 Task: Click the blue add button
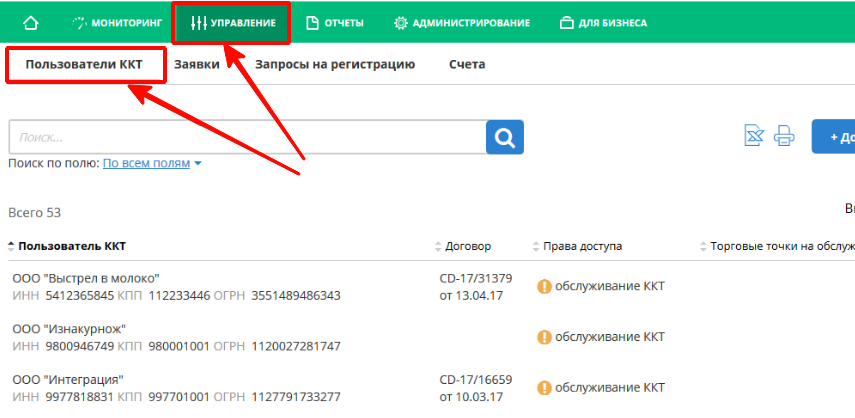point(833,137)
